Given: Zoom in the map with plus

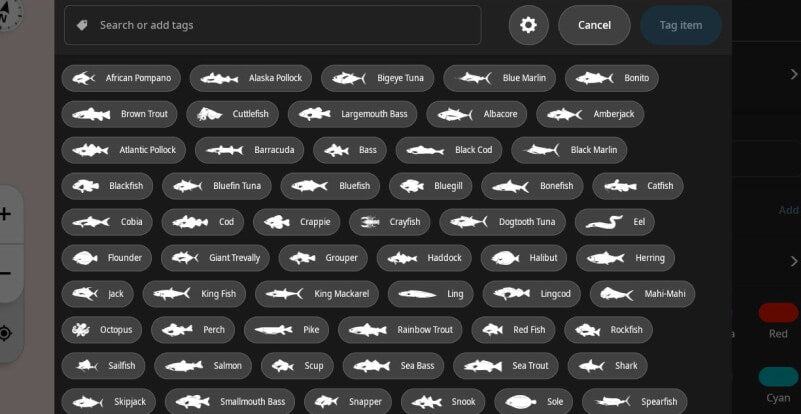Looking at the screenshot, I should pyautogui.click(x=5, y=214).
